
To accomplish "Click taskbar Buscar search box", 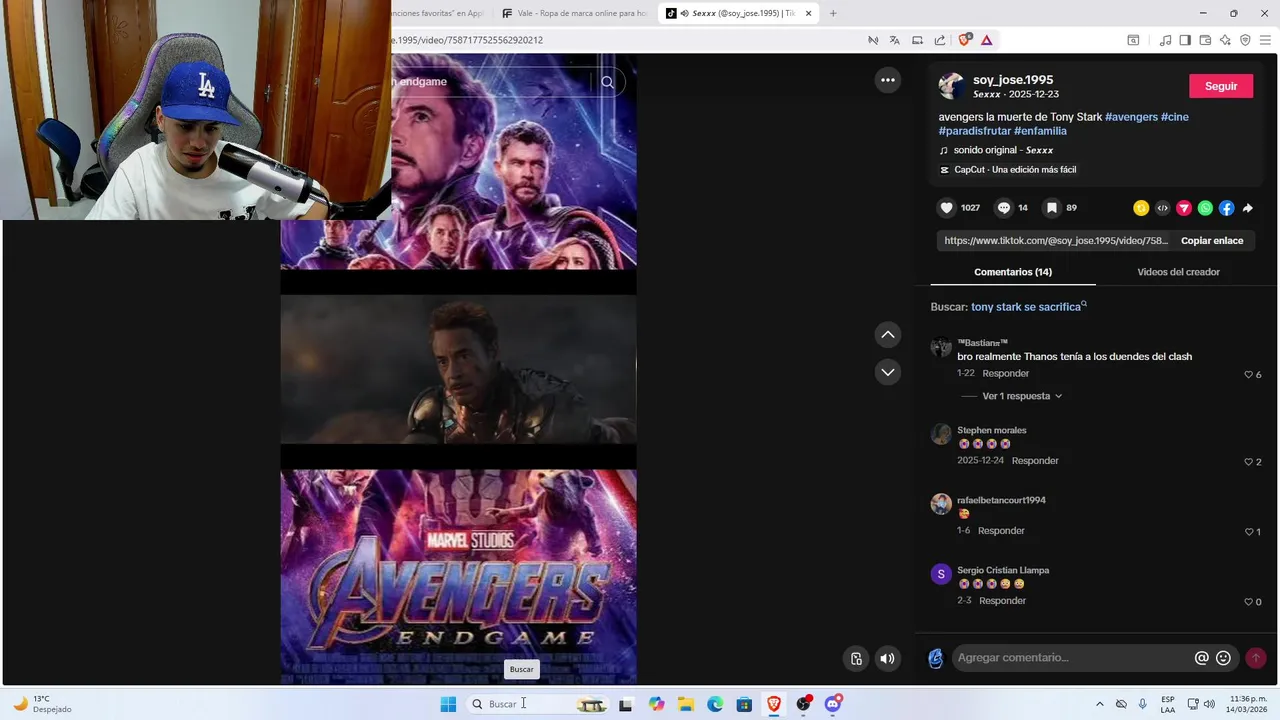I will click(538, 704).
